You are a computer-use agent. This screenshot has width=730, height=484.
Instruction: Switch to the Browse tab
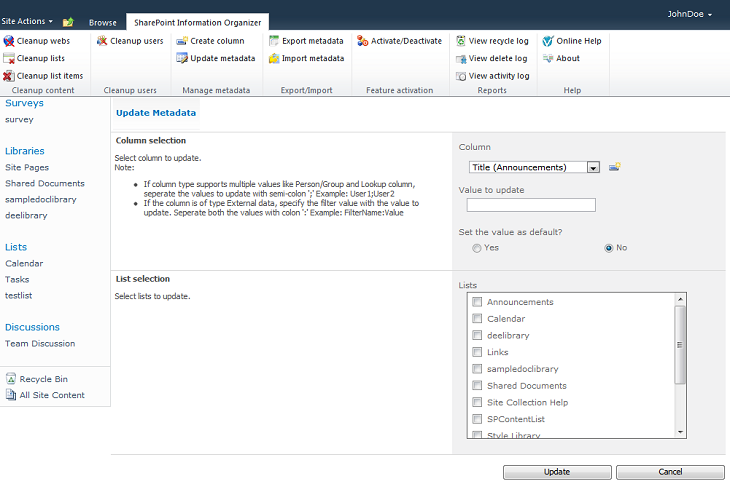point(103,22)
